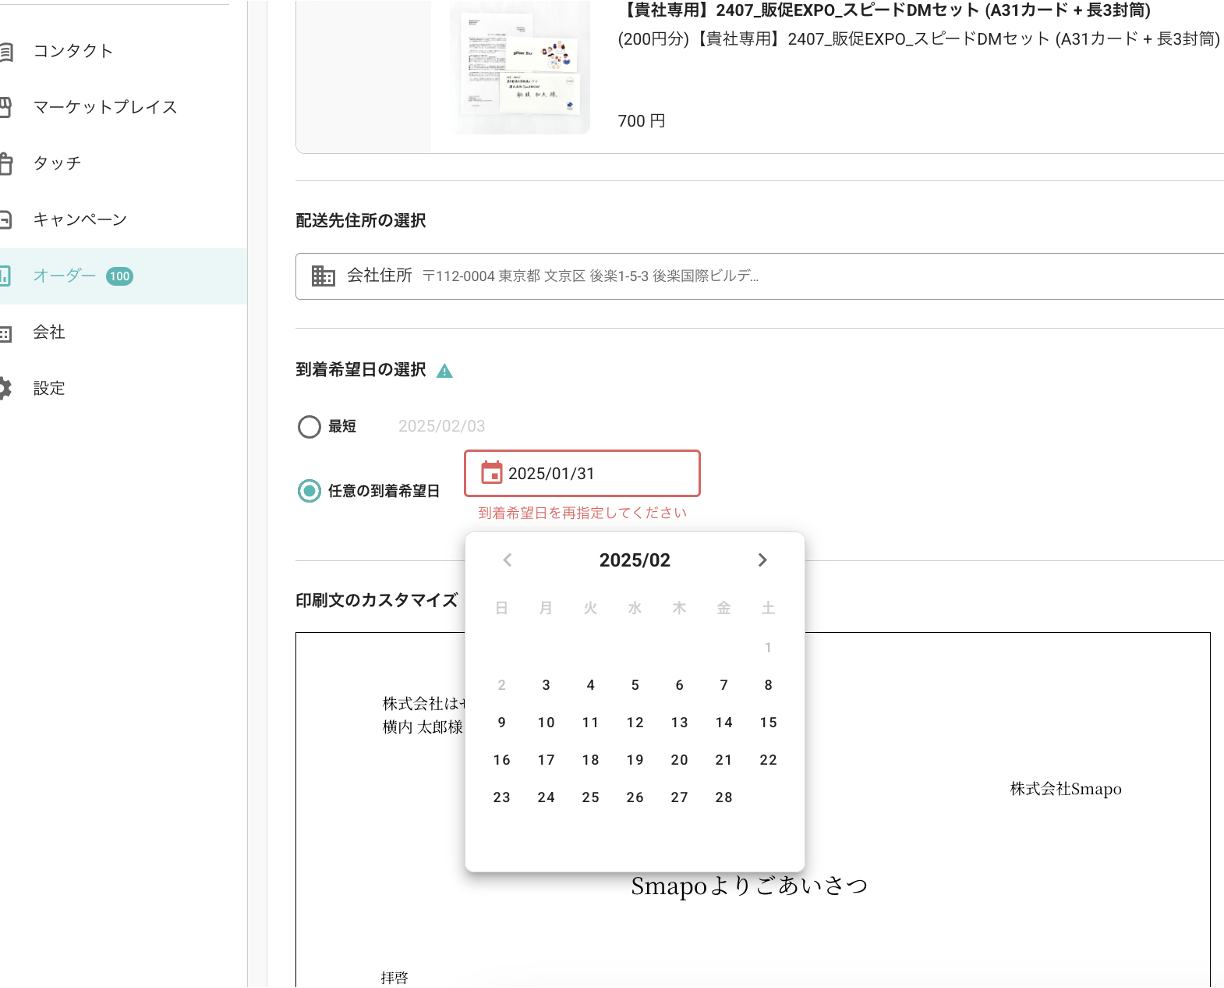The image size is (1224, 988).
Task: Select February 10 date
Action: 546,722
